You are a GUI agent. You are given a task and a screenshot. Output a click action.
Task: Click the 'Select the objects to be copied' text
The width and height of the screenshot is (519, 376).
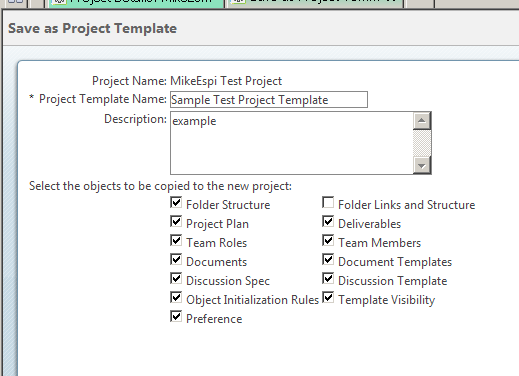coord(160,186)
